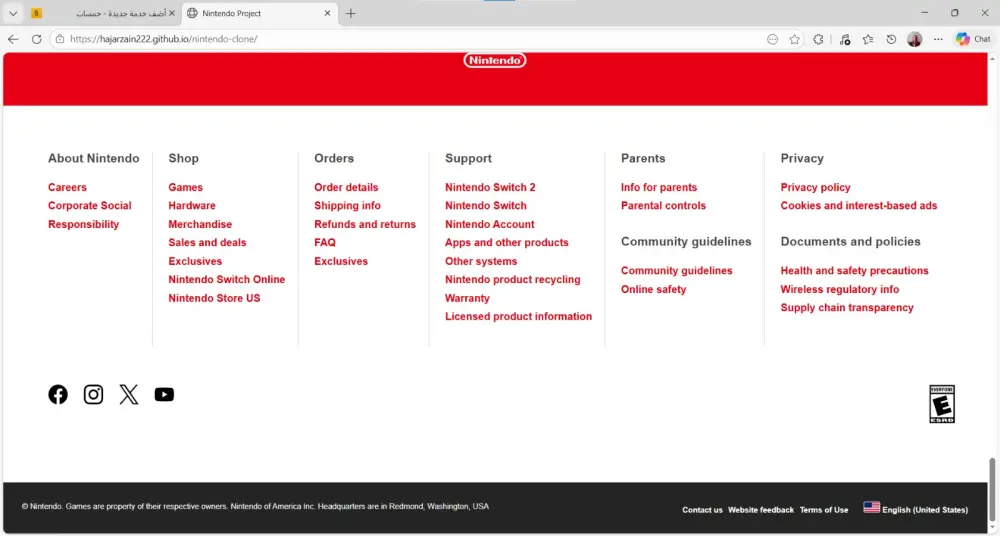
Task: Open Cookies and interest-based ads link
Action: point(859,205)
